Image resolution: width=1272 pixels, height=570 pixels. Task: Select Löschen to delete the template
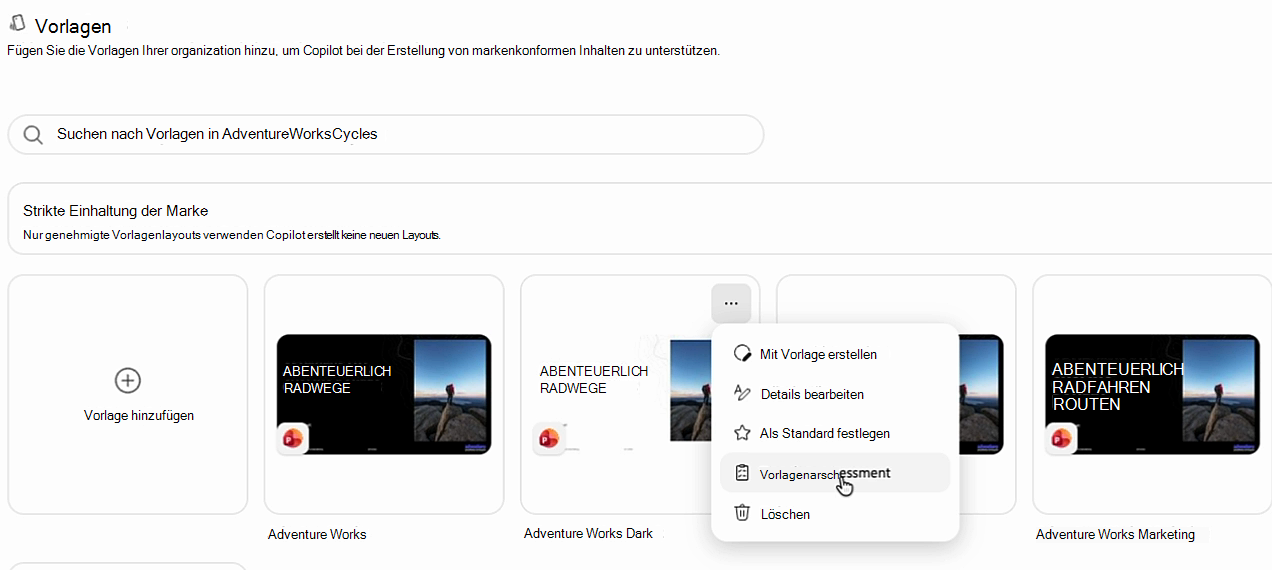[835, 513]
